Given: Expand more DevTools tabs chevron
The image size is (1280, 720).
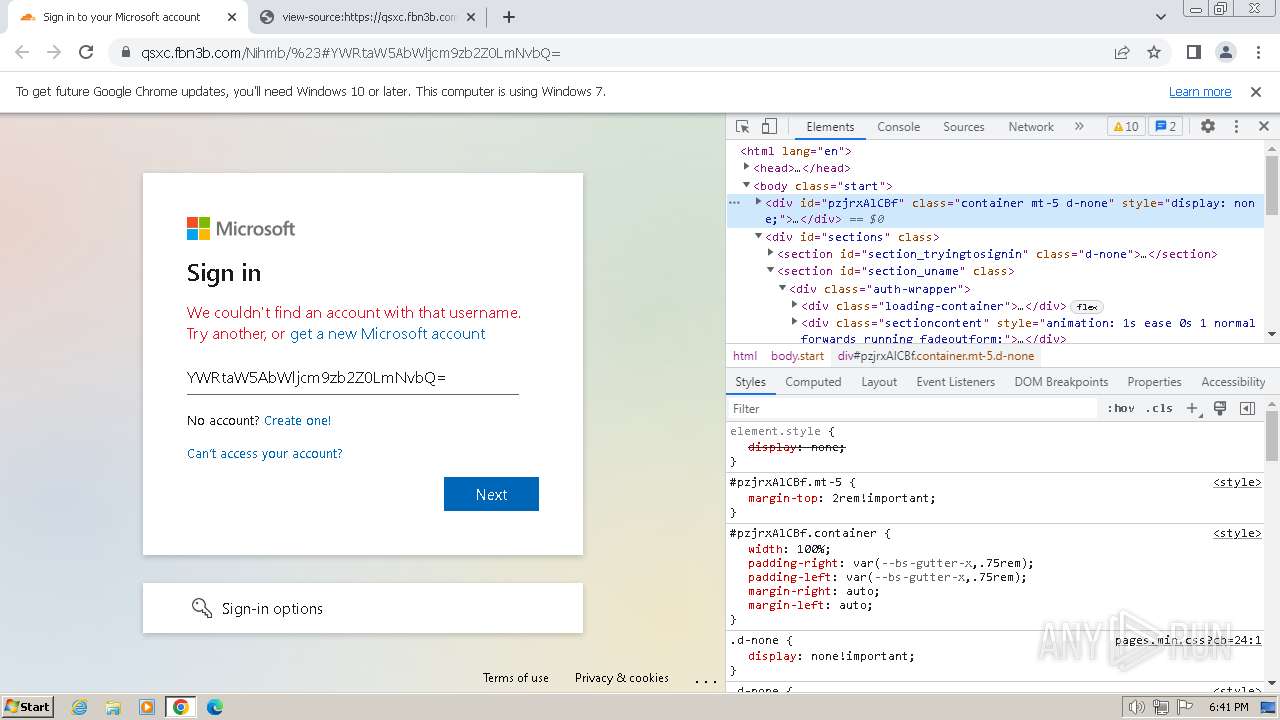Looking at the screenshot, I should tap(1079, 127).
